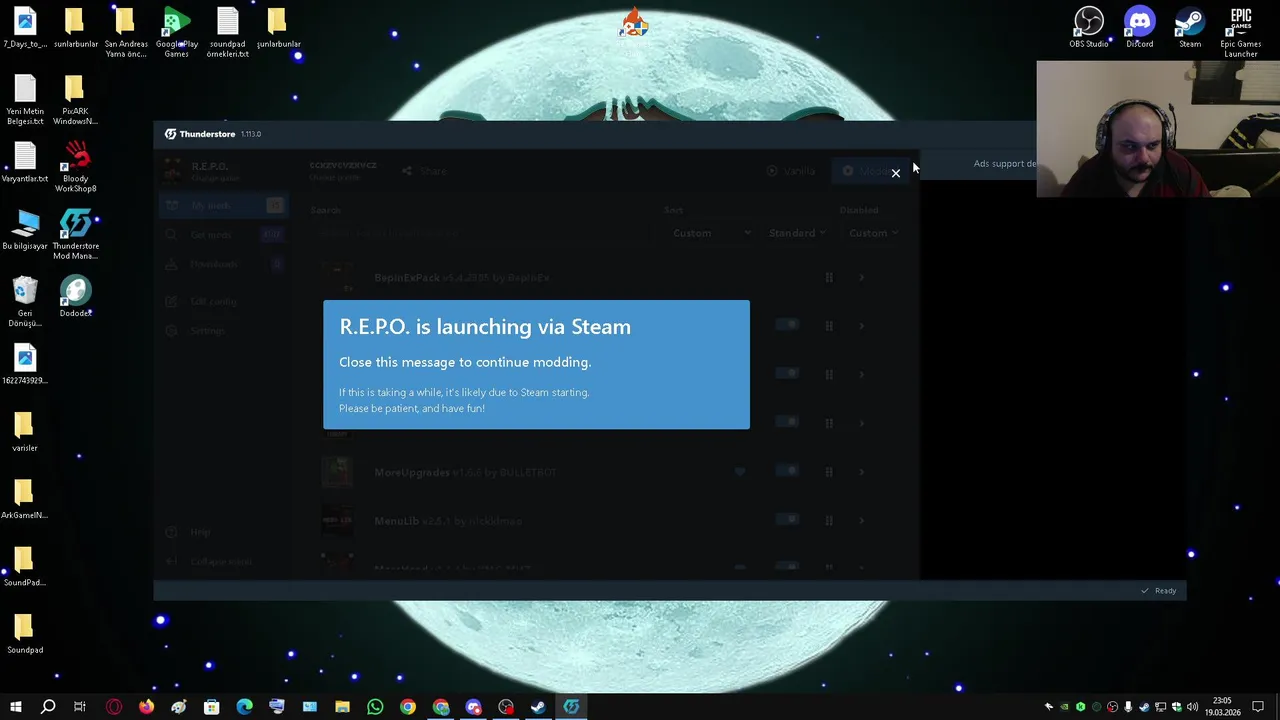Click the MoreUpgrades mod thumbnail
Viewport: 1280px width, 720px height.
click(337, 471)
